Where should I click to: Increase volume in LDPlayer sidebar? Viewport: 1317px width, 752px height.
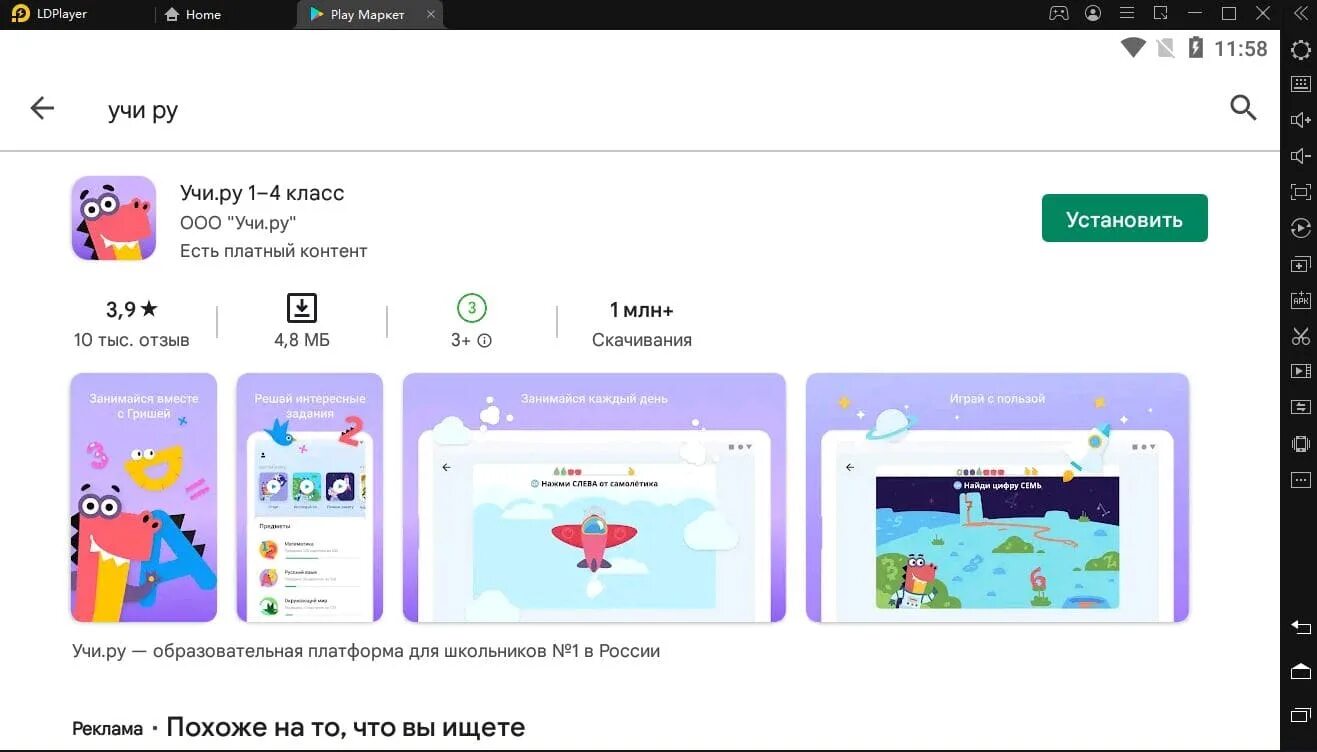[1300, 120]
